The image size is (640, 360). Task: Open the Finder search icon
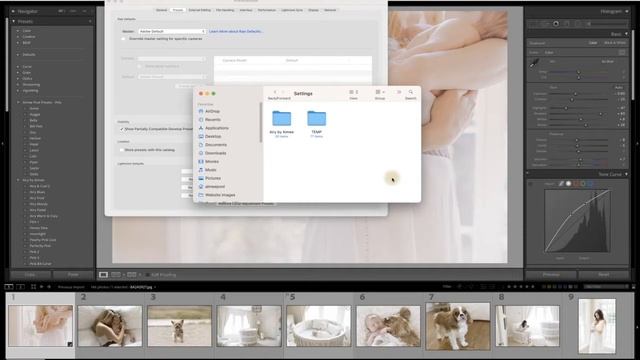(x=411, y=92)
